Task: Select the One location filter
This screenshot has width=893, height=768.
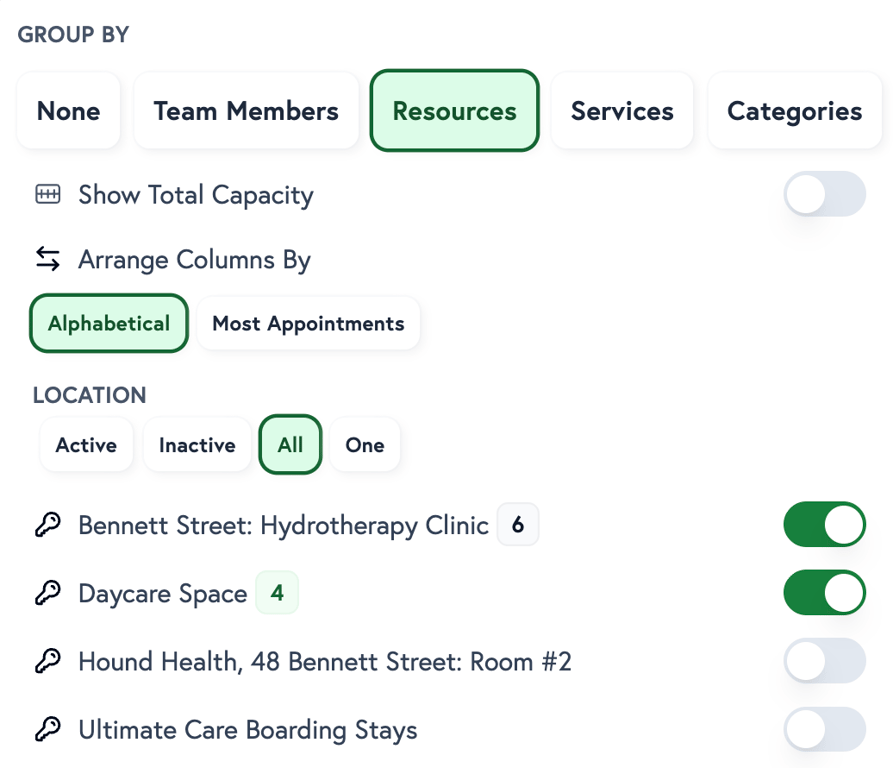Action: click(365, 445)
